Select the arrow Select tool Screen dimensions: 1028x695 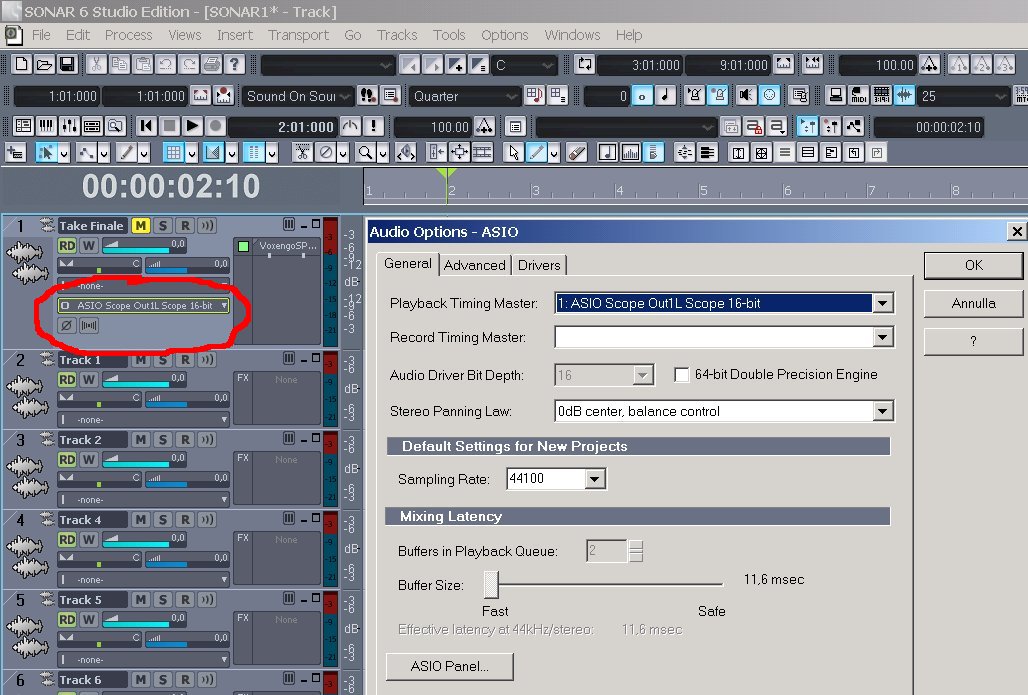[x=514, y=153]
